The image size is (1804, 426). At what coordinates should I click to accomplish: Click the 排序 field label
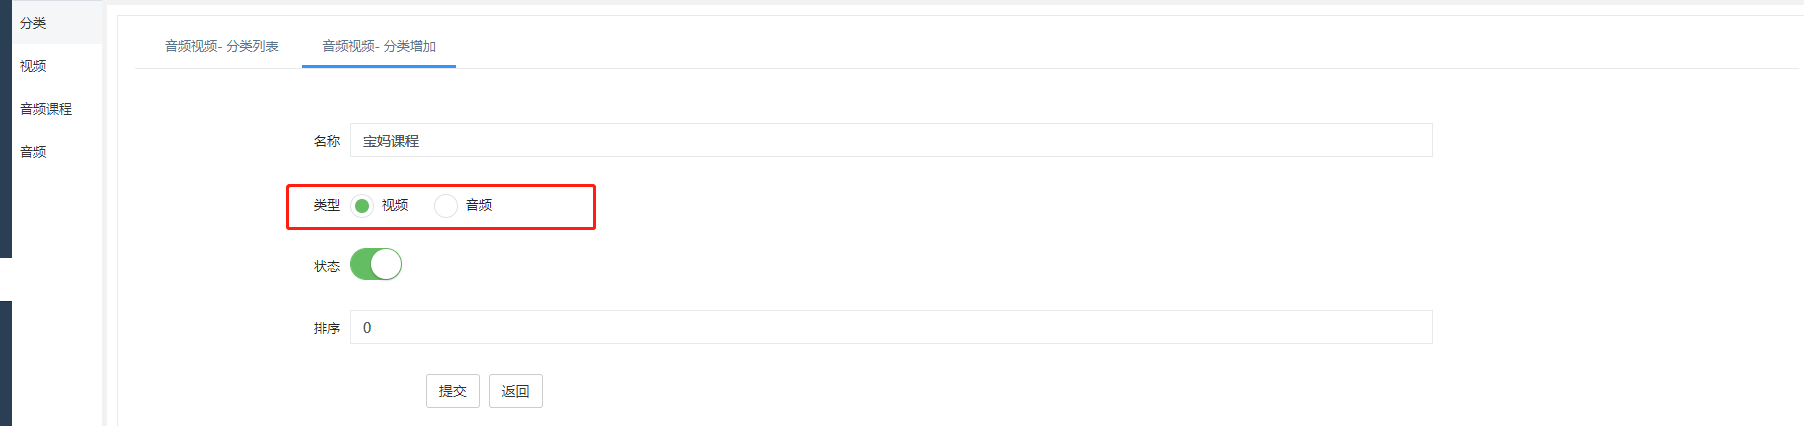coord(327,328)
